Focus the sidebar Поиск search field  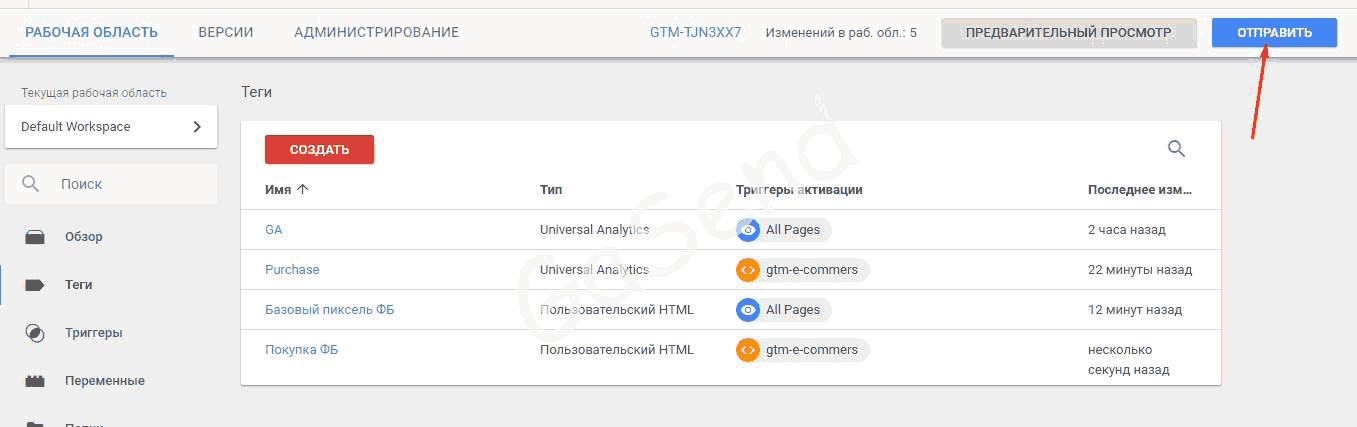(x=120, y=184)
